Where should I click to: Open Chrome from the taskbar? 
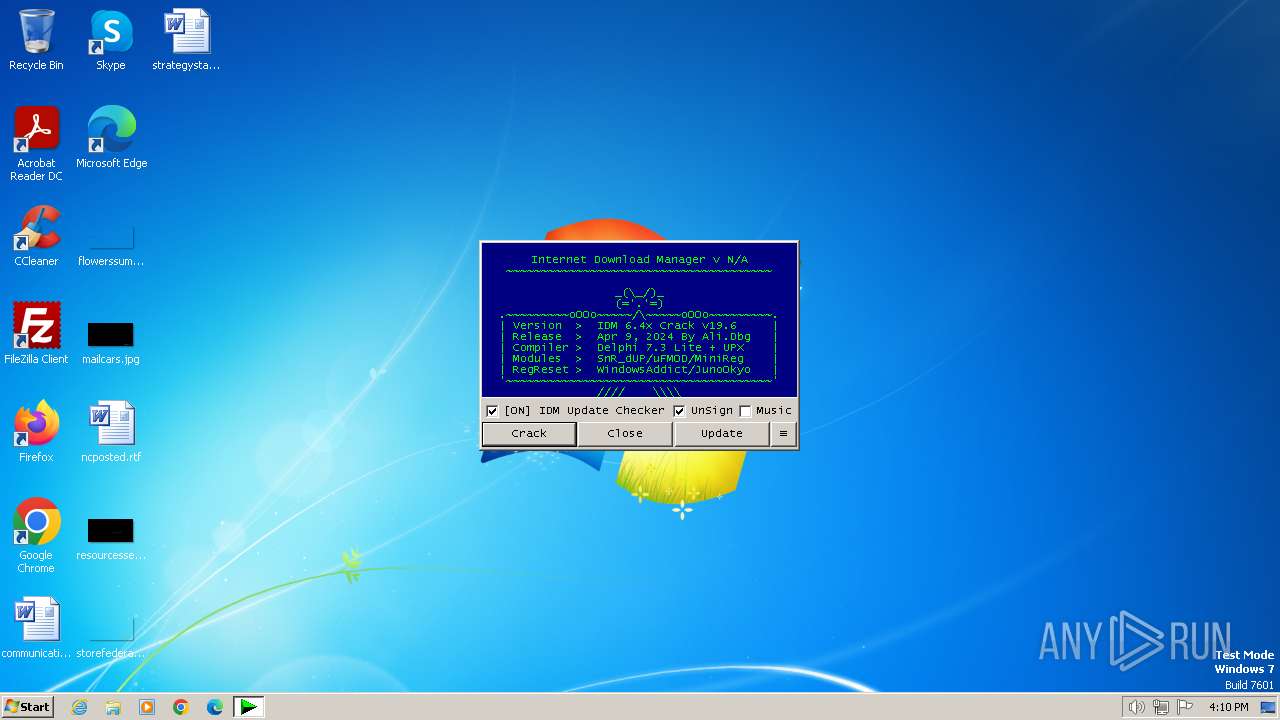[x=181, y=707]
